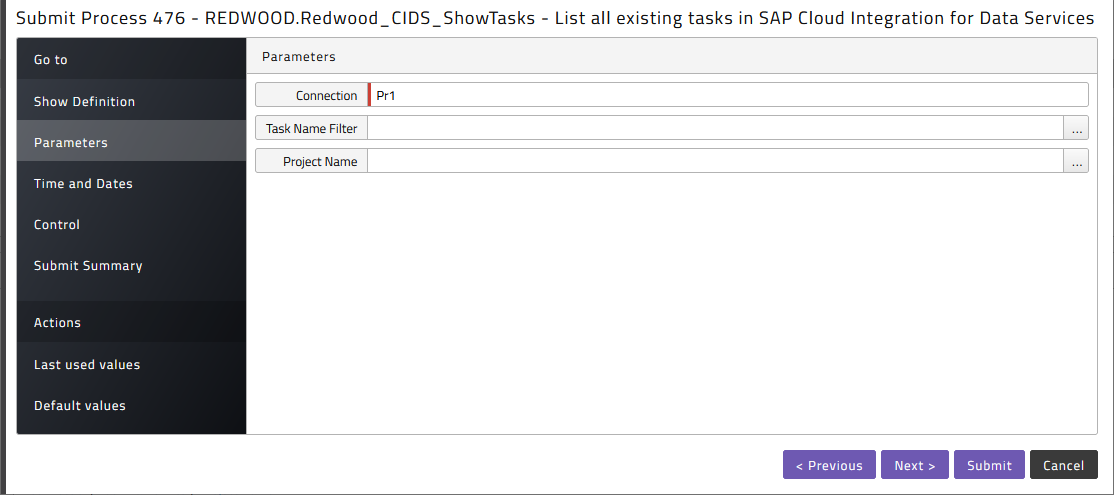The height and width of the screenshot is (495, 1114).
Task: Select the Parameters sidebar item
Action: [x=131, y=142]
